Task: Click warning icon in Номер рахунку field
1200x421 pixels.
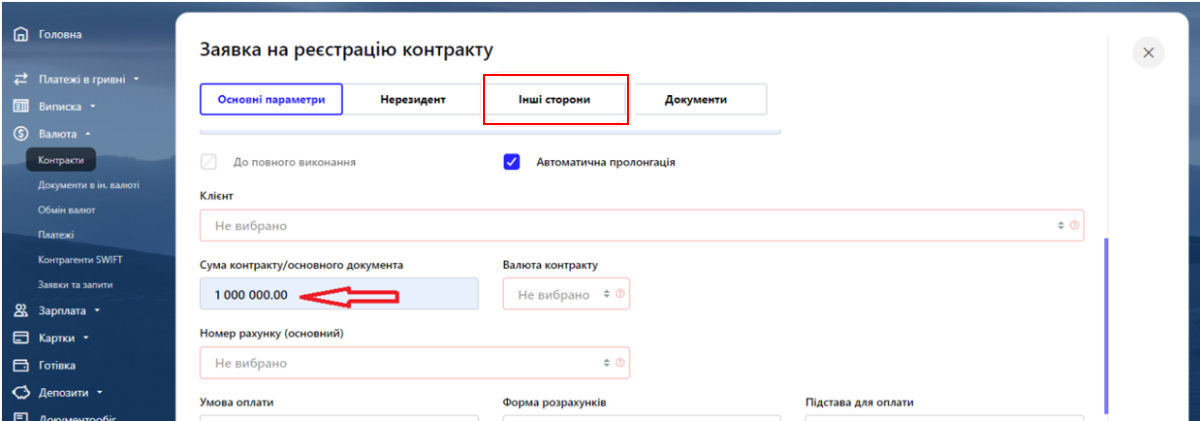Action: (x=620, y=363)
